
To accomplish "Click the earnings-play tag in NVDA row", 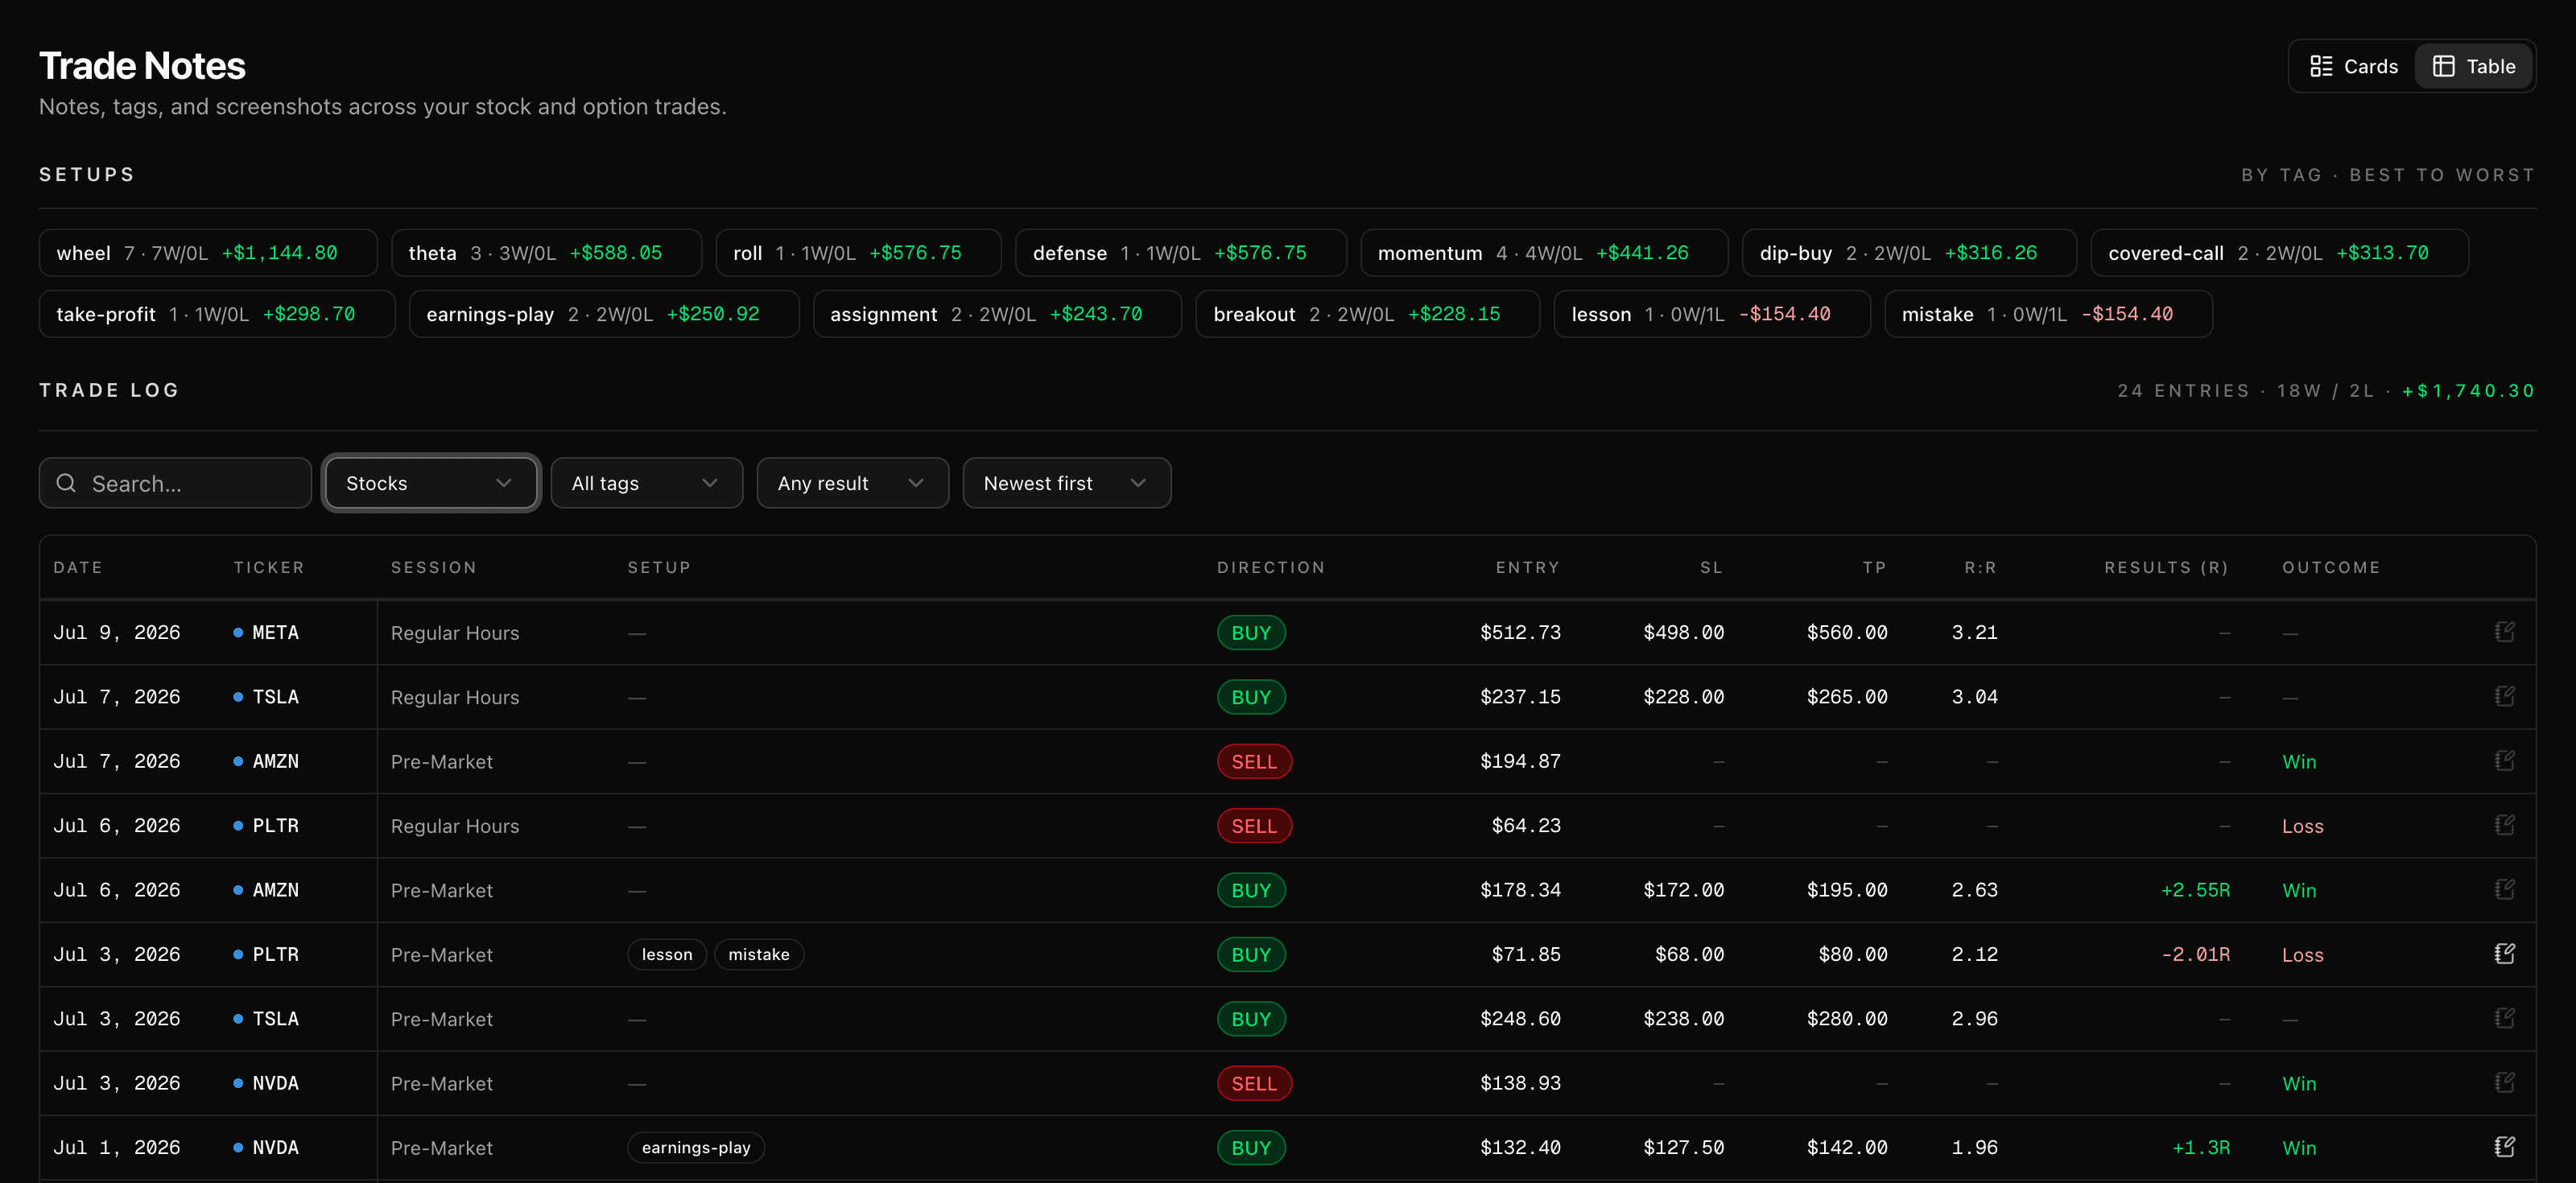I will tap(696, 1147).
